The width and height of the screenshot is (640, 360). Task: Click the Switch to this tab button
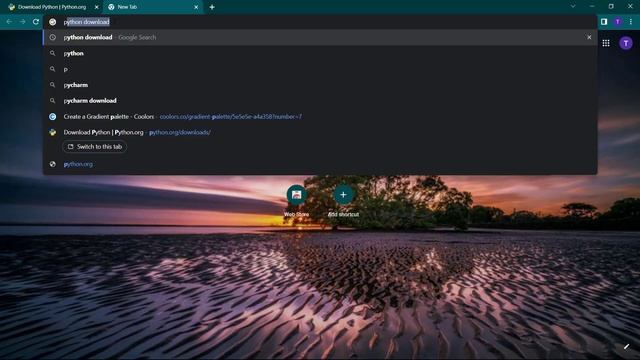pyautogui.click(x=95, y=147)
